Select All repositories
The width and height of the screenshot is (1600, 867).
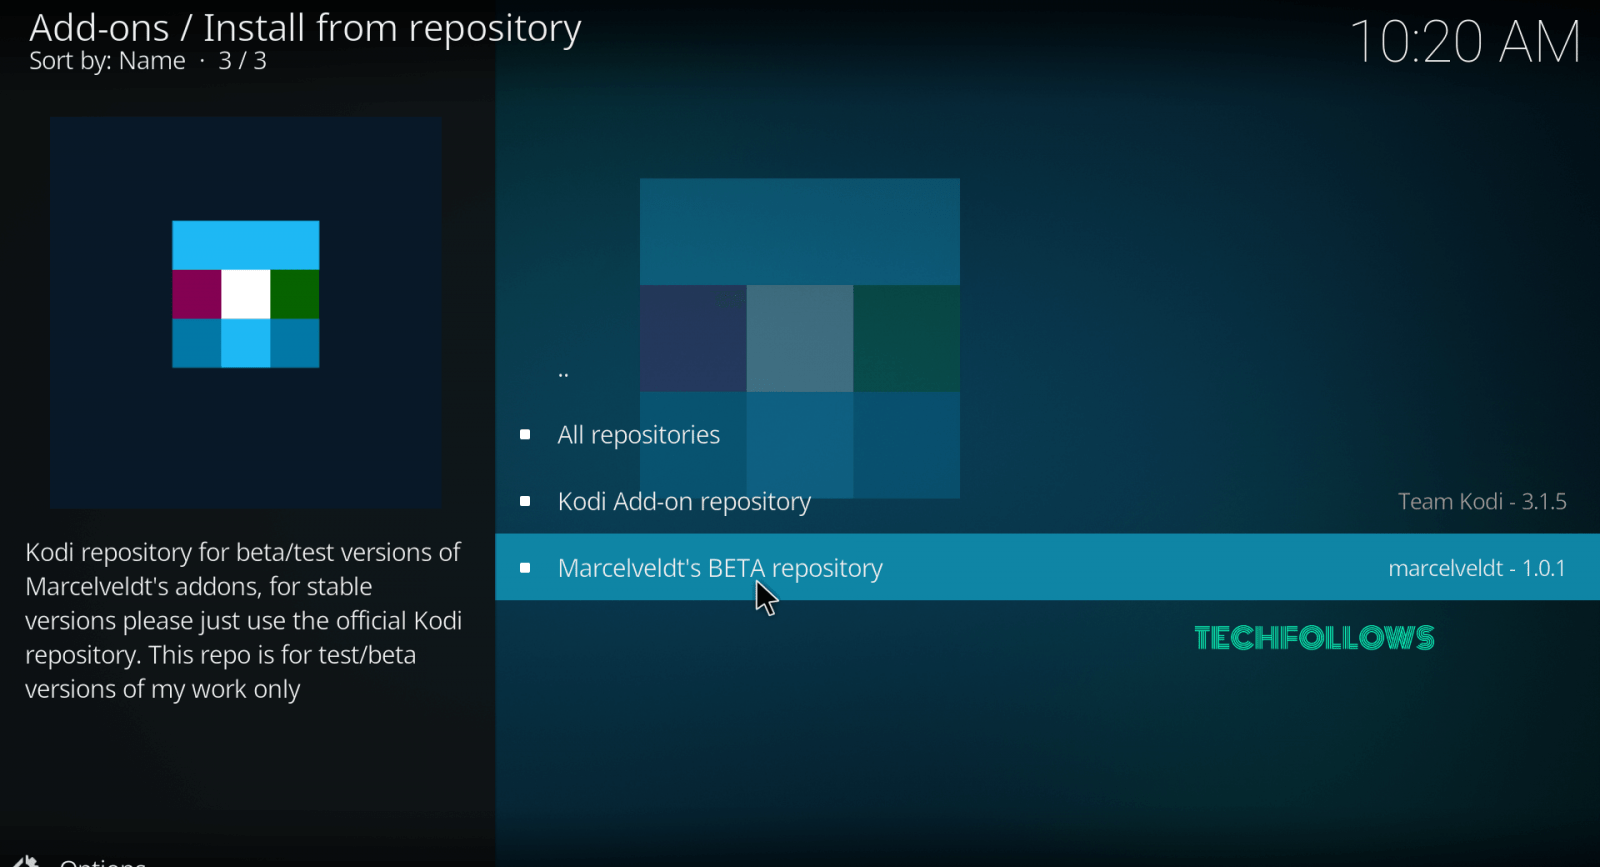point(1047,435)
